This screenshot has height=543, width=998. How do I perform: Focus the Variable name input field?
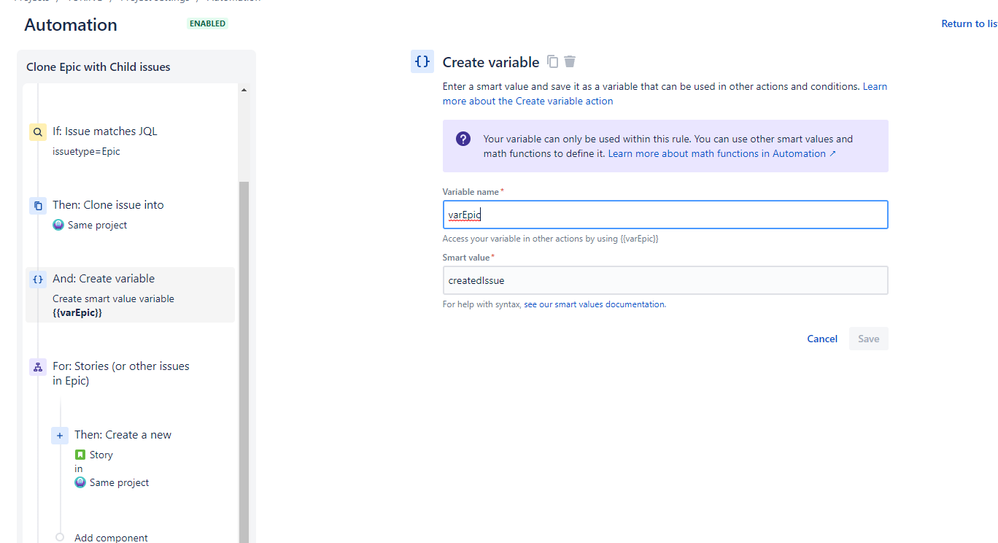(x=665, y=215)
